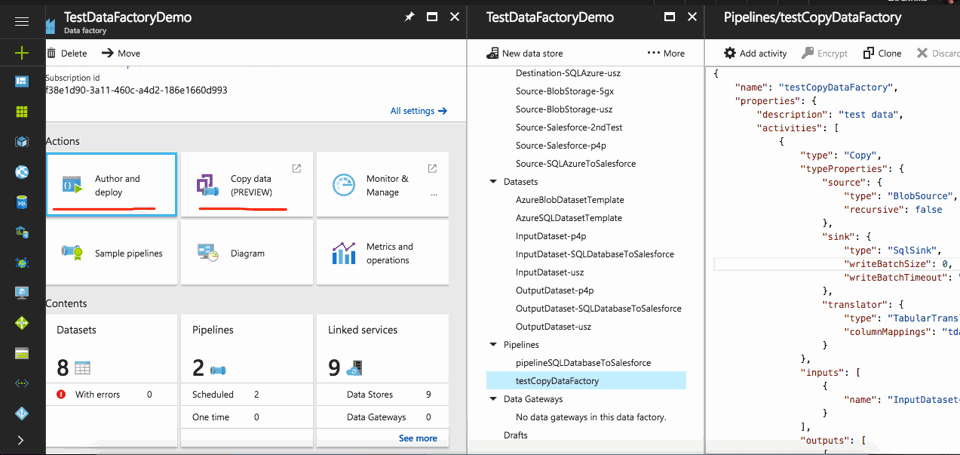Click the green plus New resource icon

[22, 53]
